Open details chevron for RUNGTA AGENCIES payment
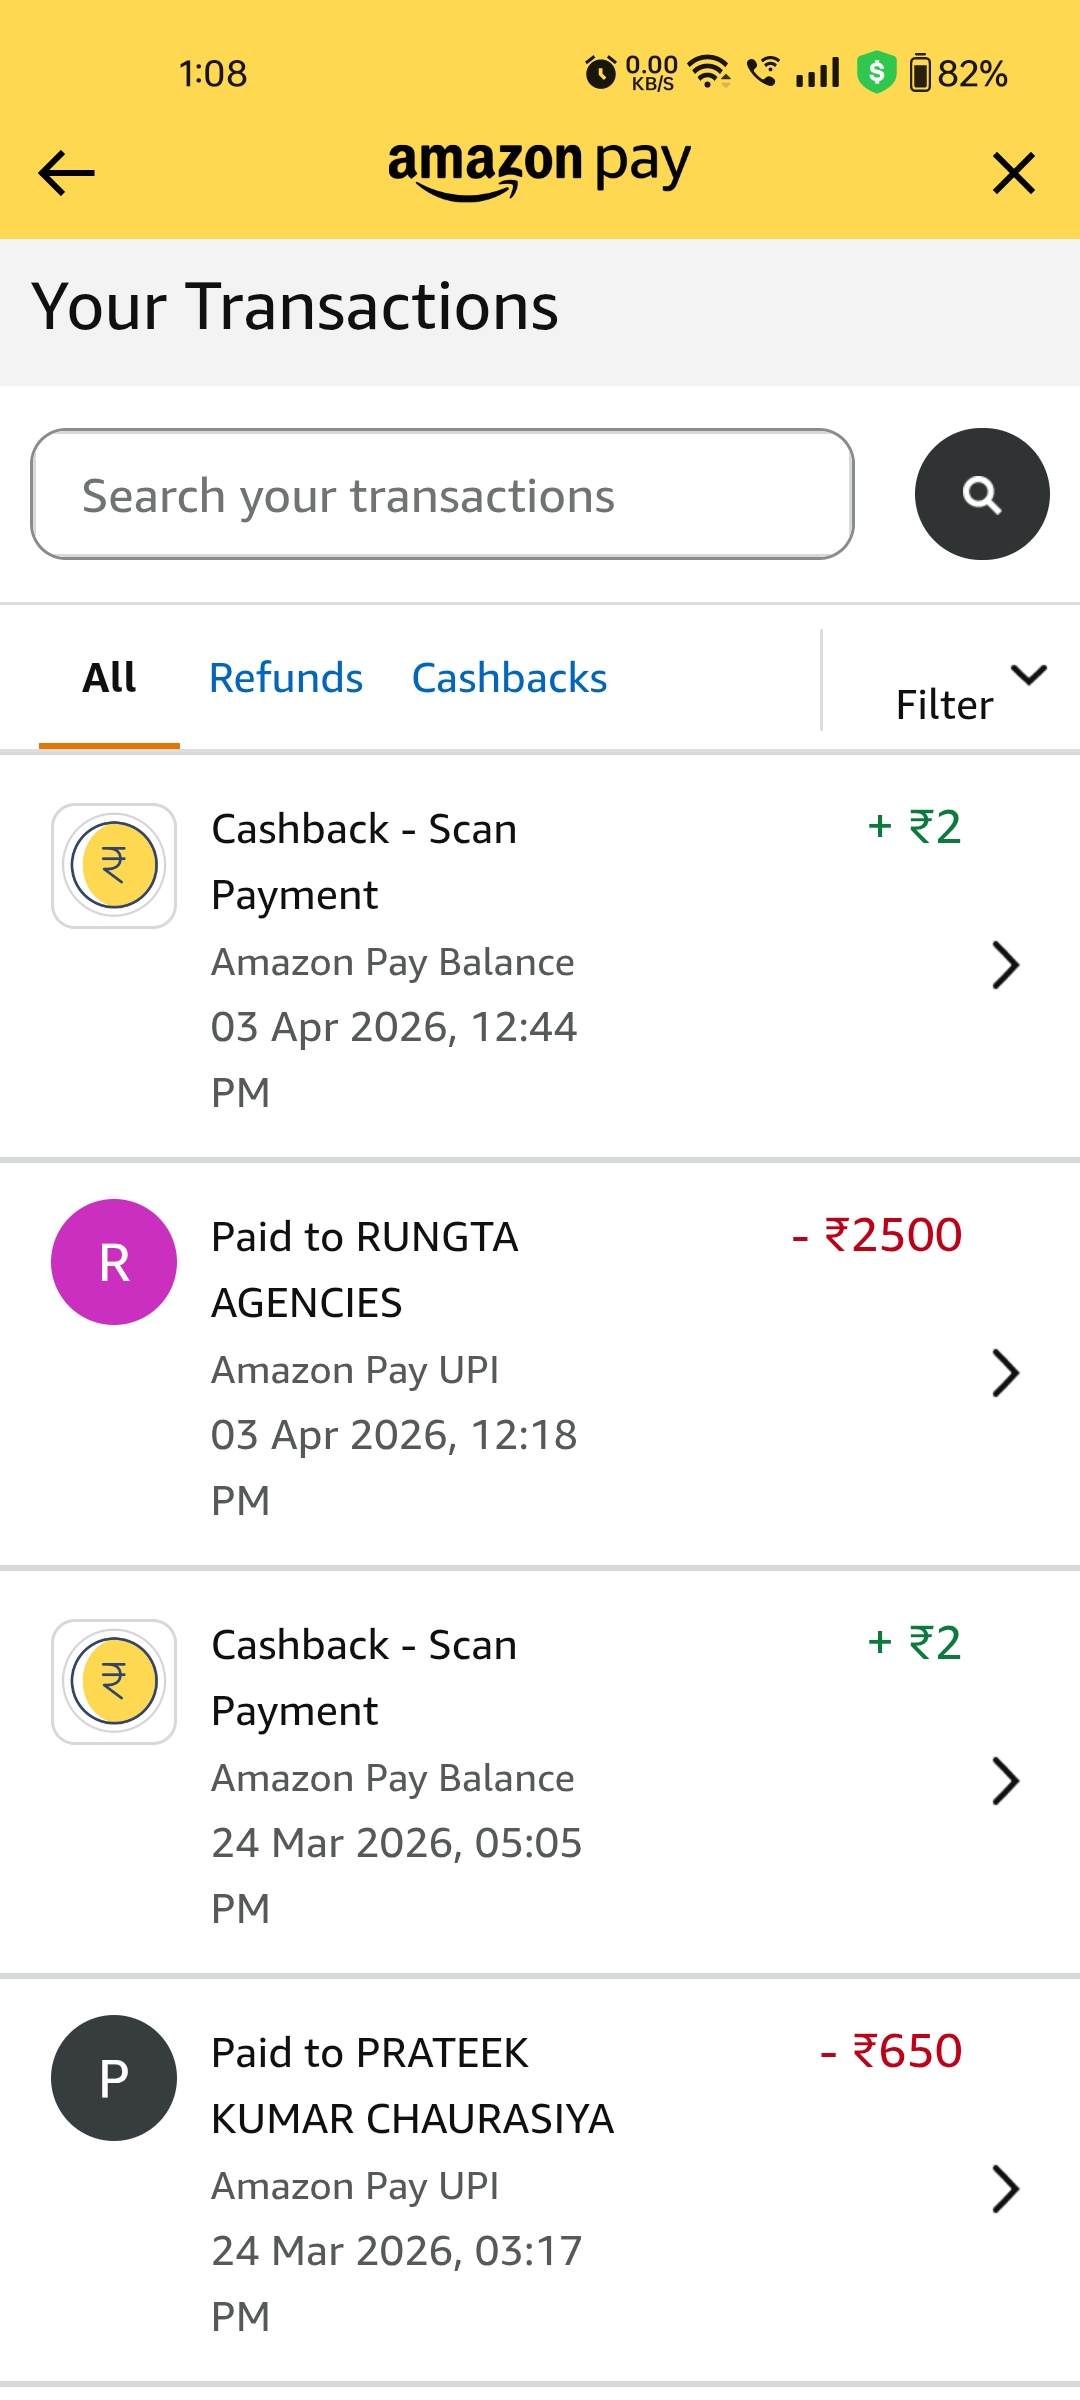Image resolution: width=1080 pixels, height=2400 pixels. pyautogui.click(x=1005, y=1372)
